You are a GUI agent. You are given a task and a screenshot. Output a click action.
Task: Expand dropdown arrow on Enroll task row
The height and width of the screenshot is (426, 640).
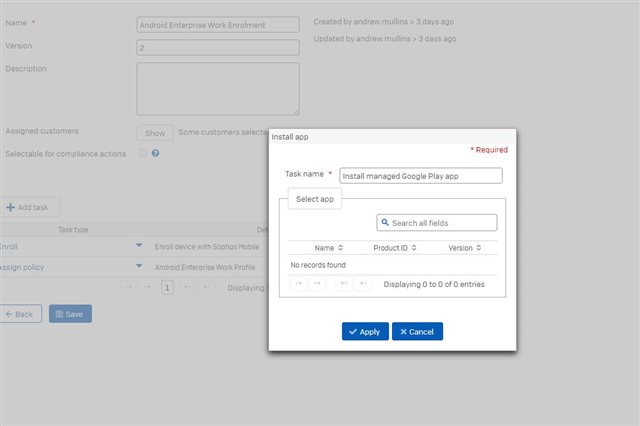coord(139,245)
